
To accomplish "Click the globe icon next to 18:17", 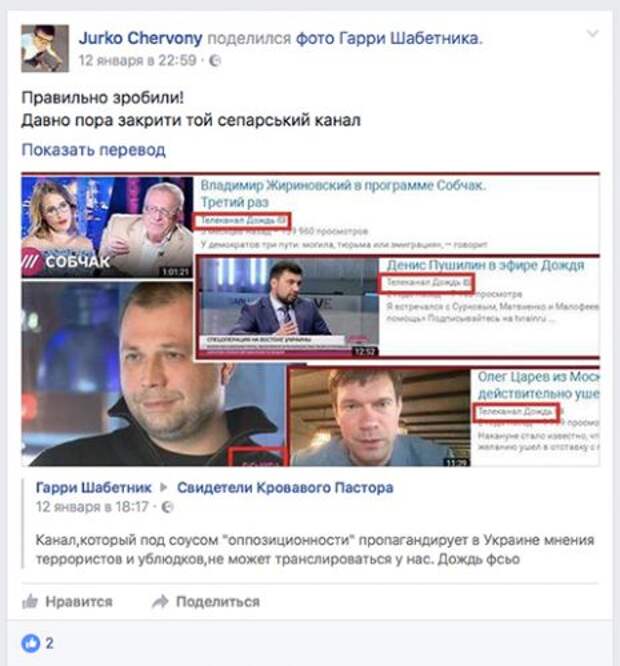I will tap(168, 507).
